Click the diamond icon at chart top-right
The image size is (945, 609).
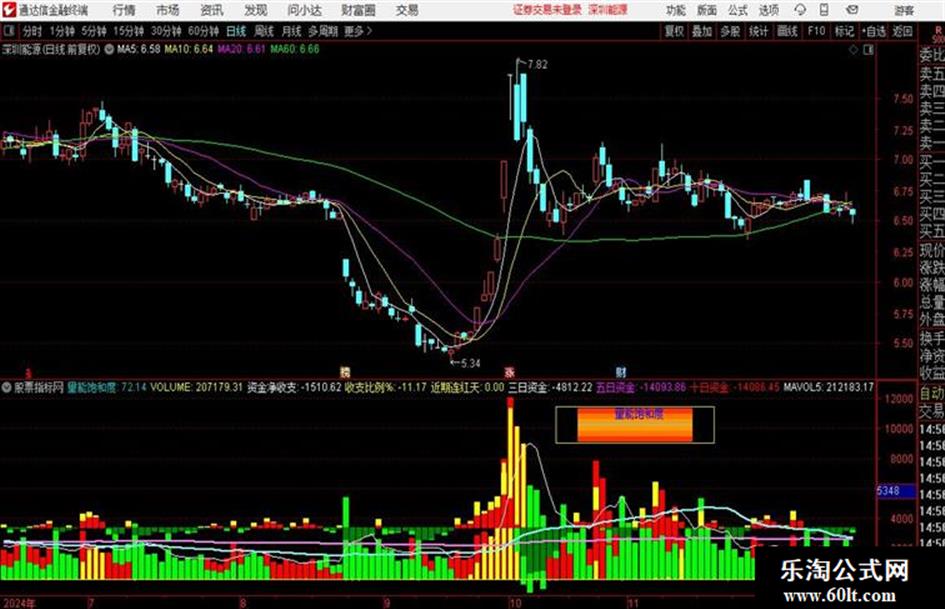tap(853, 50)
